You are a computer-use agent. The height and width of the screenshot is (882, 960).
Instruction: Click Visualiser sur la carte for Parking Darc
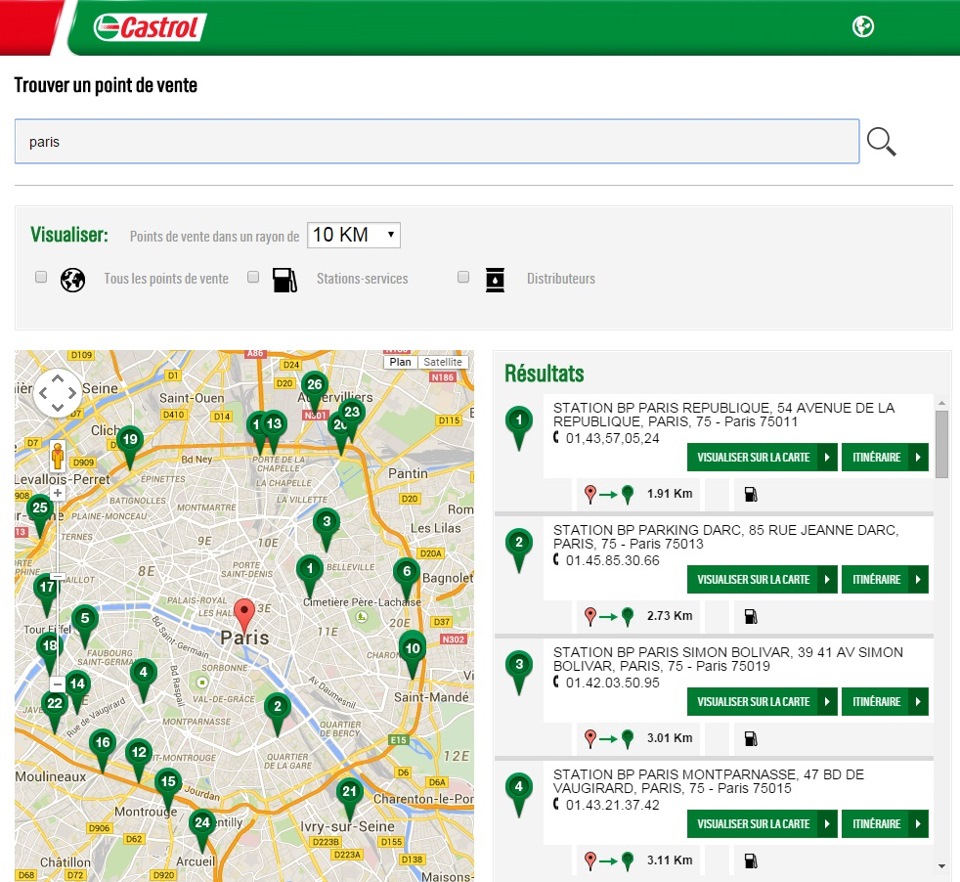tap(762, 580)
